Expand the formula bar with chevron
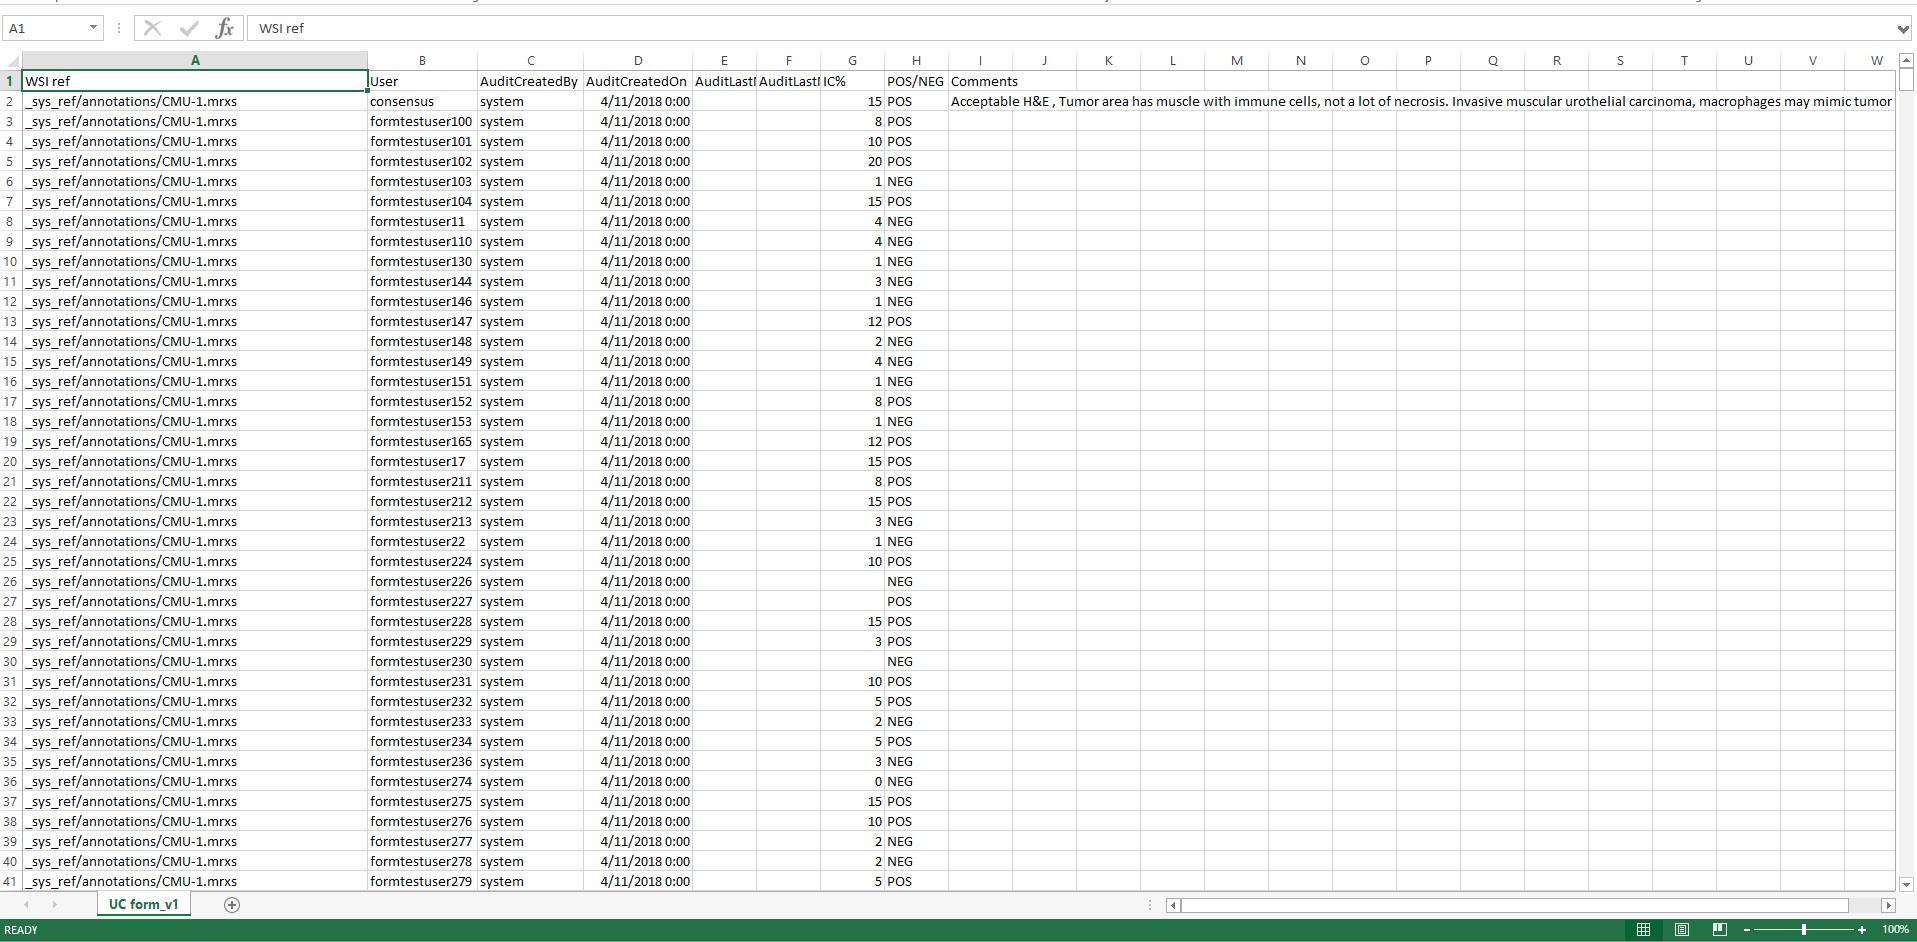The image size is (1917, 942). 1902,28
